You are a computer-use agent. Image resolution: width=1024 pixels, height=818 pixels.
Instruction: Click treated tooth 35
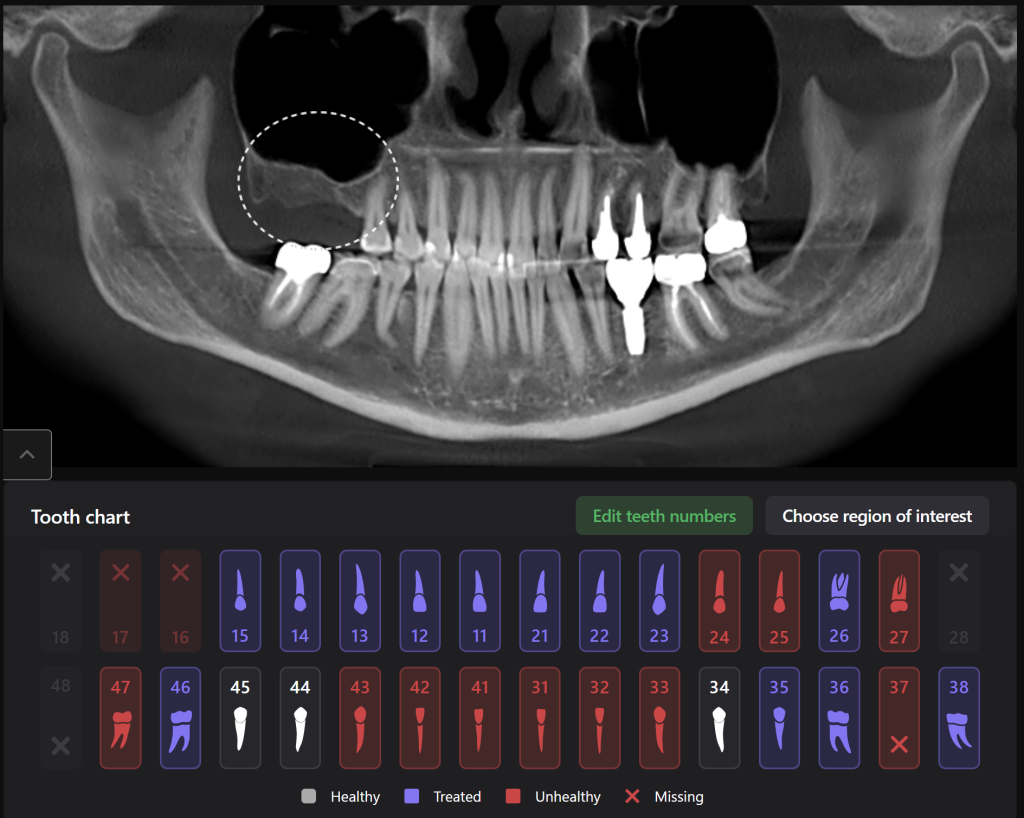(779, 717)
